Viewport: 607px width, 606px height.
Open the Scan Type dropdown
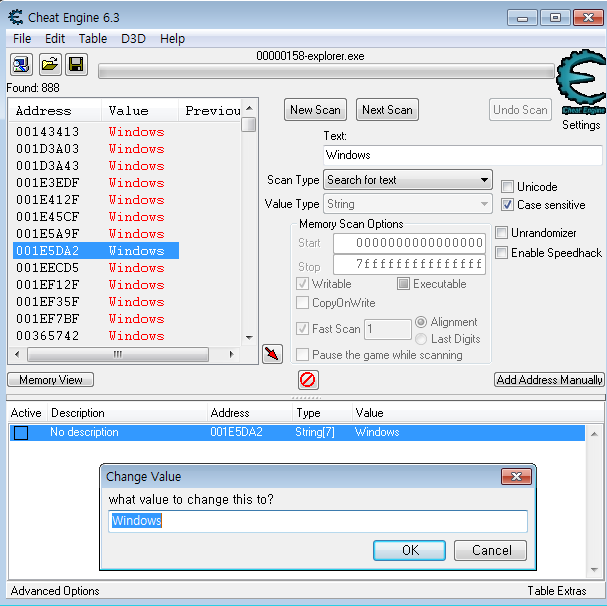point(408,180)
